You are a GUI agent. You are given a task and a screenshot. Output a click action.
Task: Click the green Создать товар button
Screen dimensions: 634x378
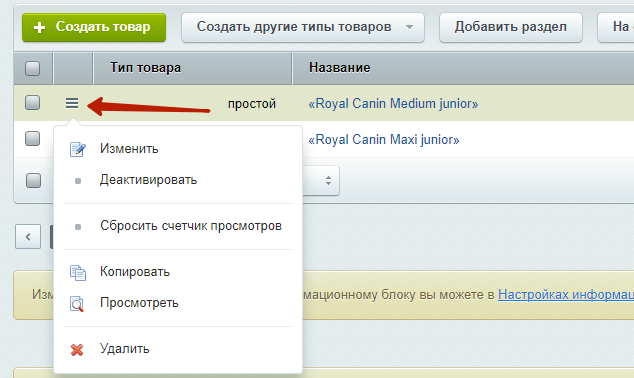pos(94,27)
